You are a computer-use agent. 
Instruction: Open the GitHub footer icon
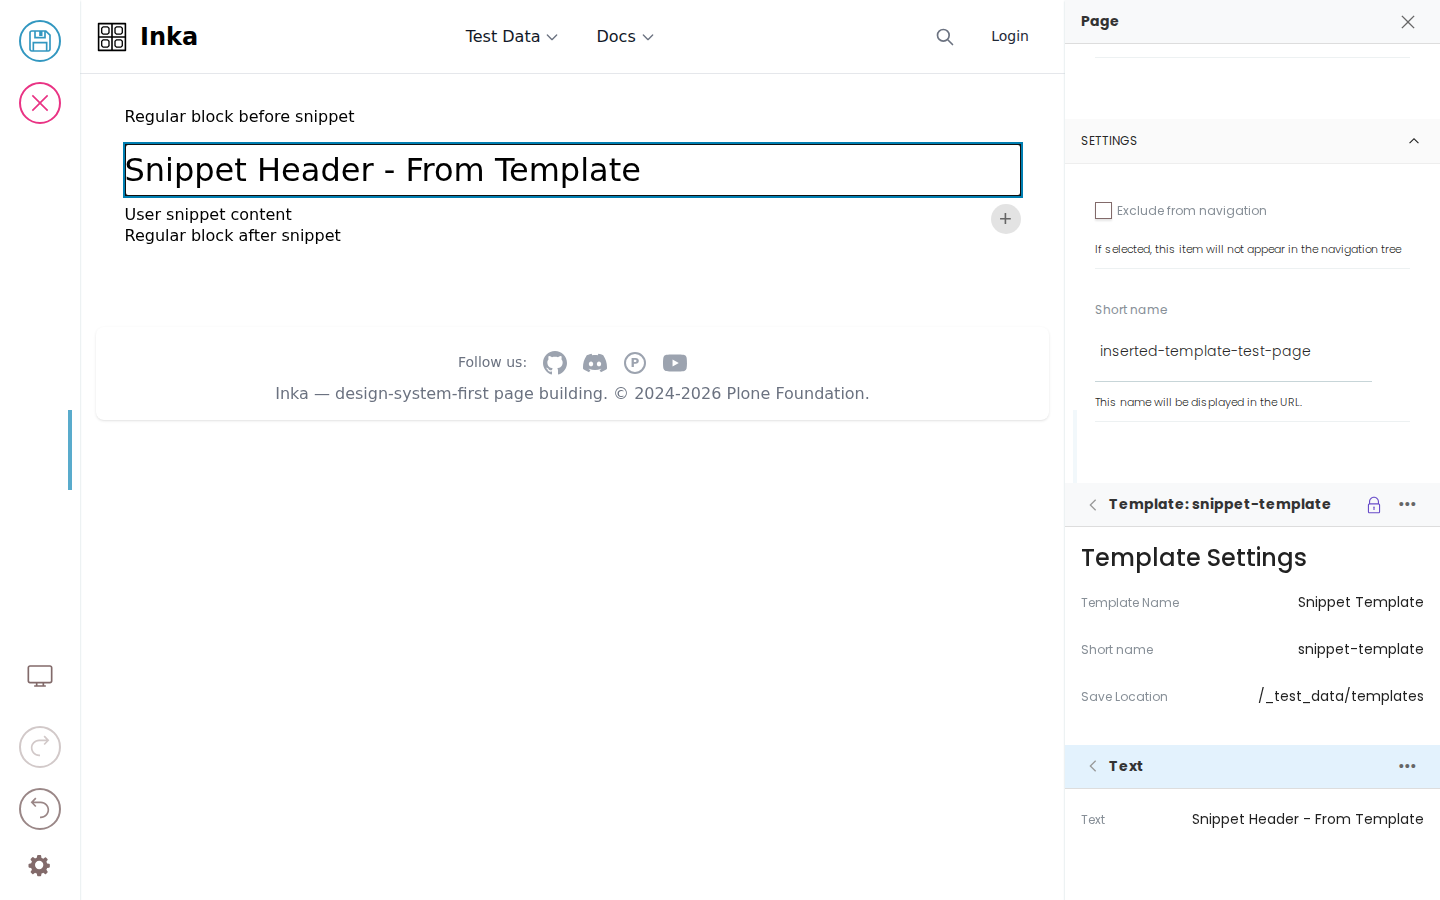555,363
